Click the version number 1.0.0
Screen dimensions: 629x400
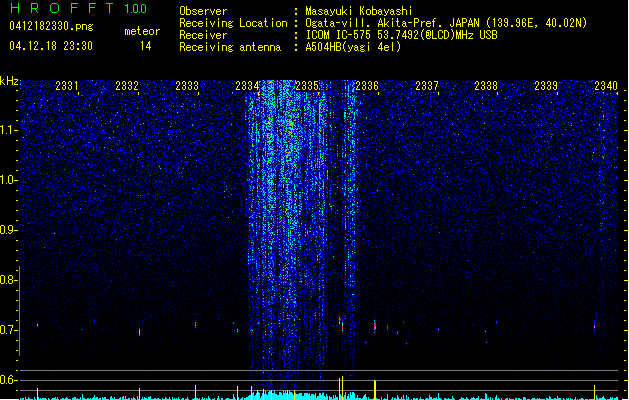click(x=136, y=9)
